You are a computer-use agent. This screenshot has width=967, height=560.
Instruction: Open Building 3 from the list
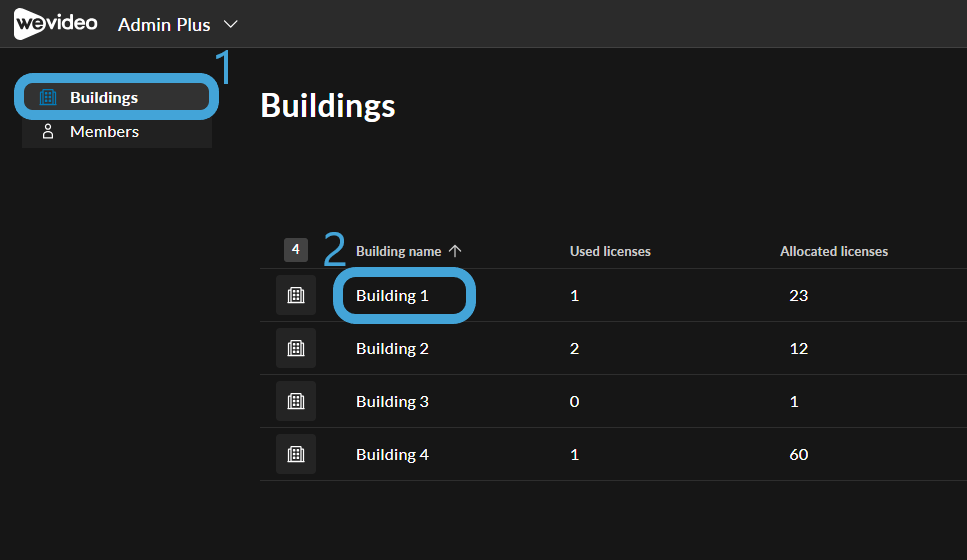click(392, 401)
